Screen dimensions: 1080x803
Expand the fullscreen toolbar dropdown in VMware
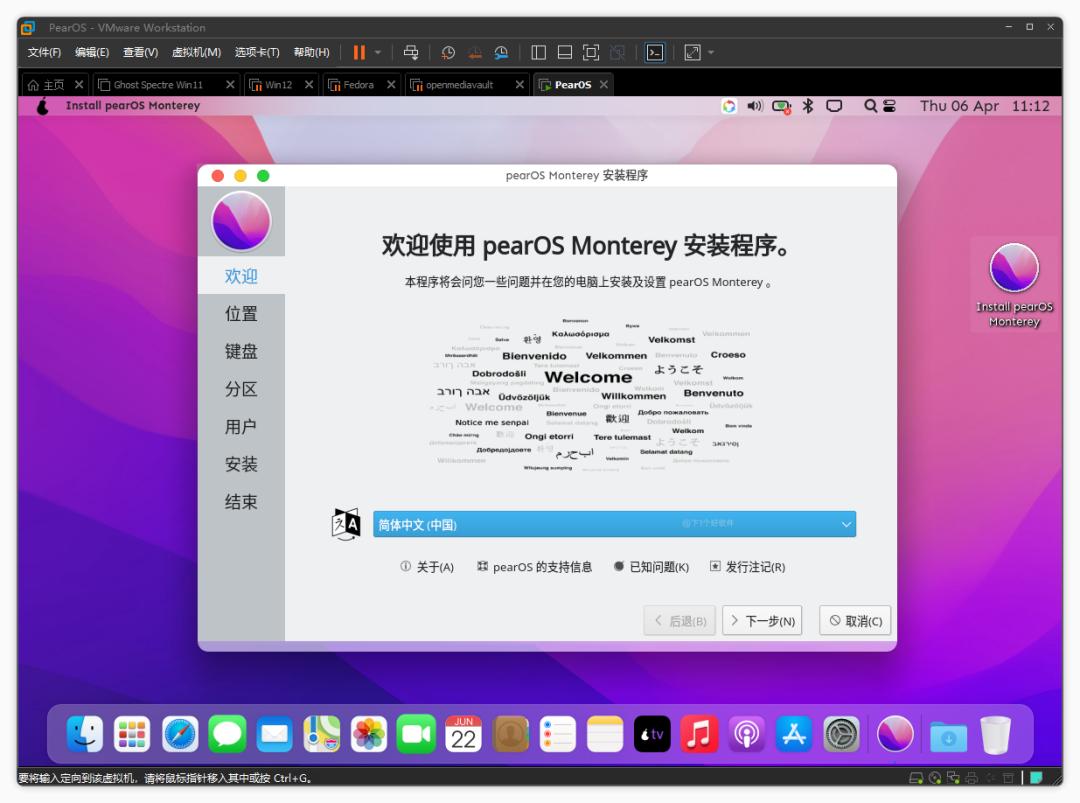click(x=713, y=51)
